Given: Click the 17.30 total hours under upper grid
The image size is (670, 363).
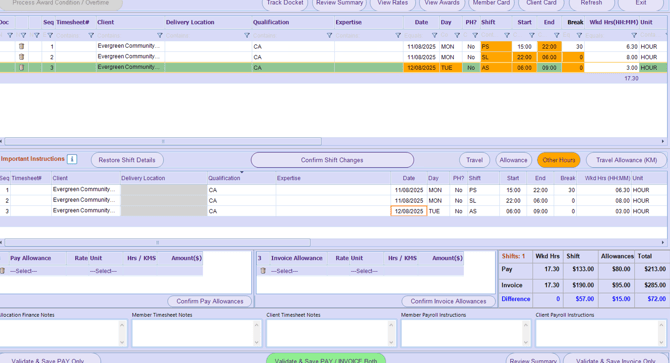Looking at the screenshot, I should tap(631, 79).
